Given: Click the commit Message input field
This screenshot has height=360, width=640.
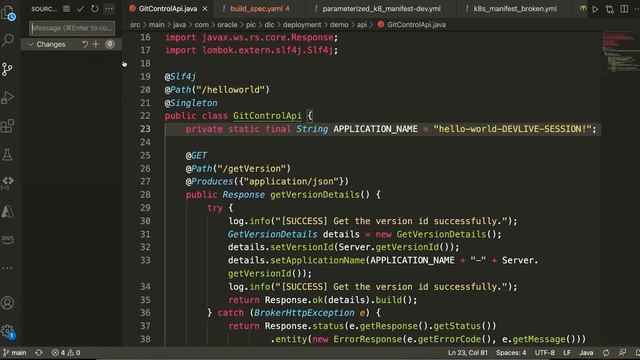Looking at the screenshot, I should [72, 28].
